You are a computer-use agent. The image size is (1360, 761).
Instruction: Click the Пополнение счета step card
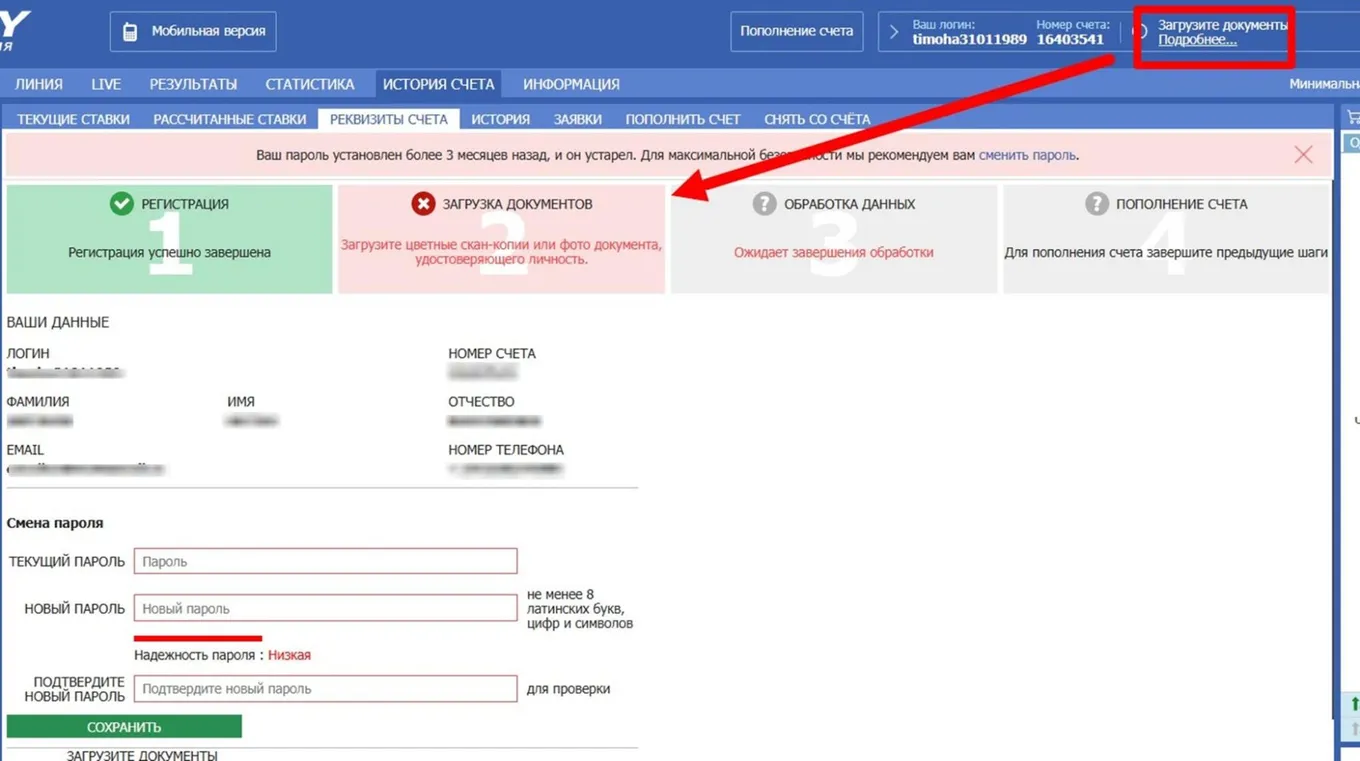coord(1166,239)
